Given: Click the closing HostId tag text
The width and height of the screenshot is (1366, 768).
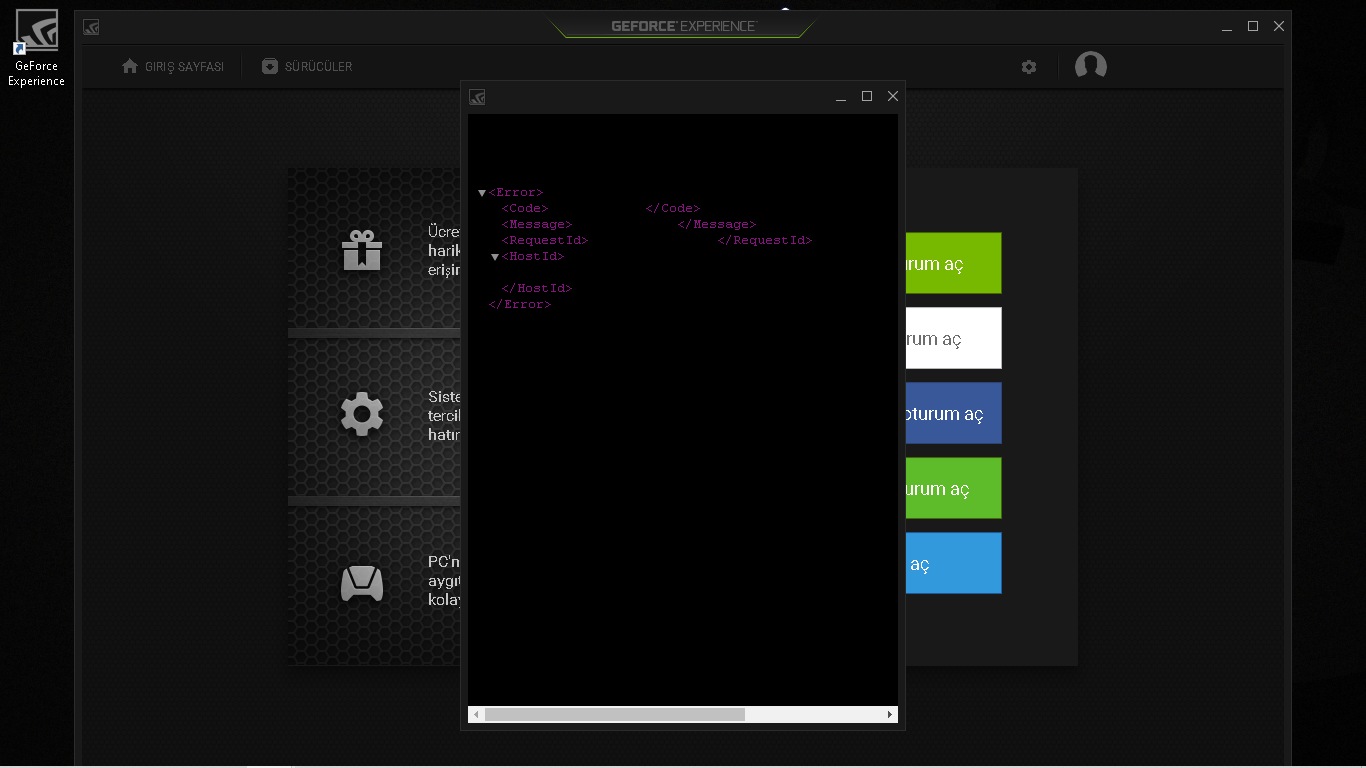Looking at the screenshot, I should pos(537,288).
